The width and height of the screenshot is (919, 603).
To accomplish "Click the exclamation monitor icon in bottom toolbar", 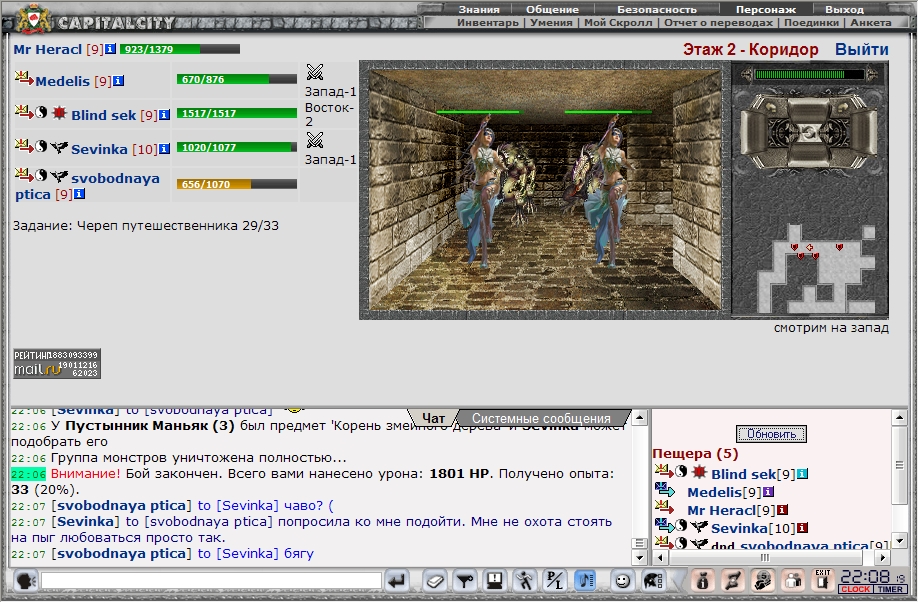I will pos(495,581).
